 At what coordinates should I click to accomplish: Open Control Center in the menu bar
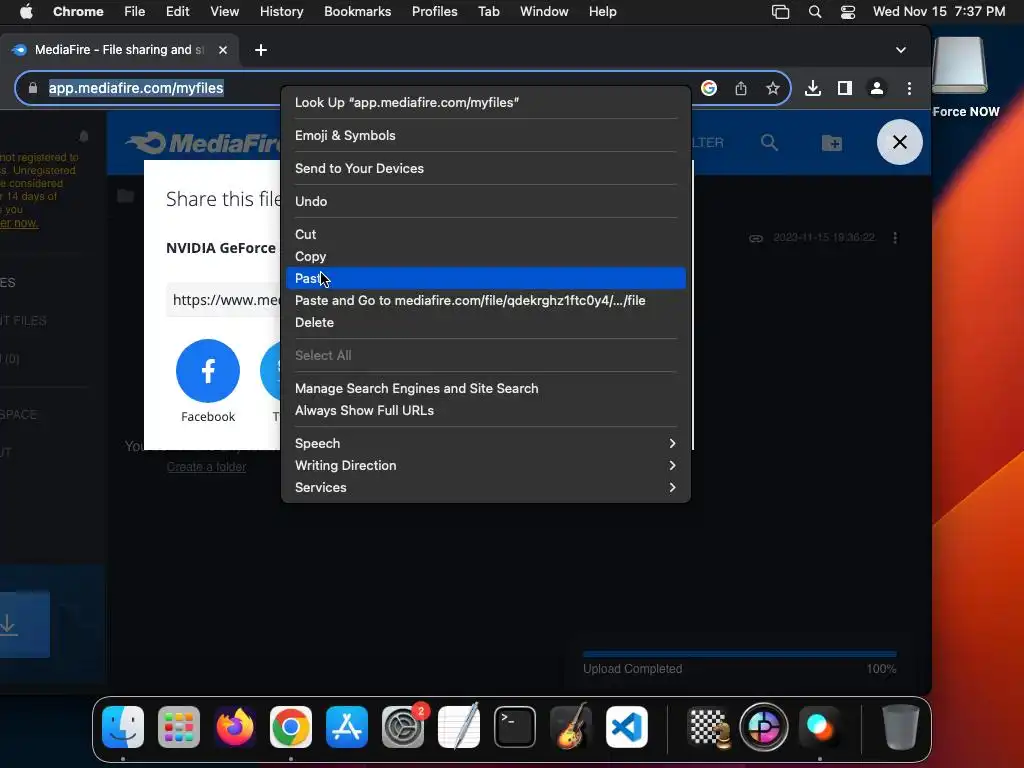click(848, 12)
